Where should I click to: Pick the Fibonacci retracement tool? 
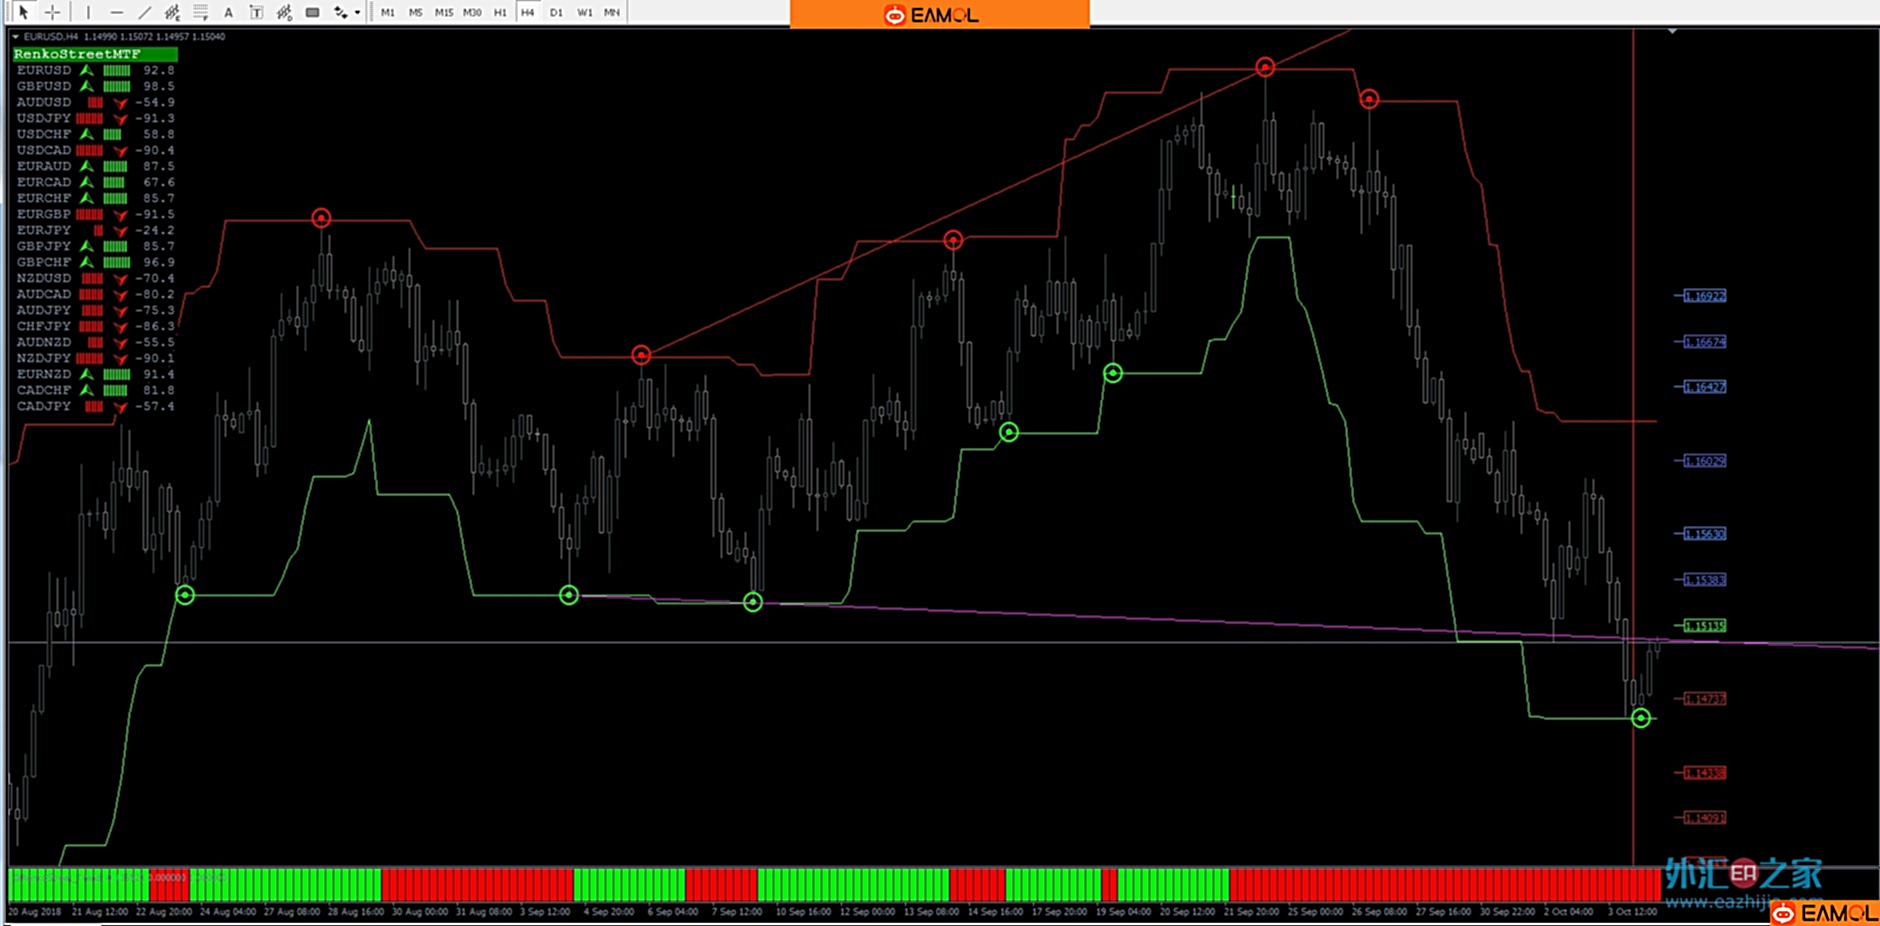coord(200,12)
